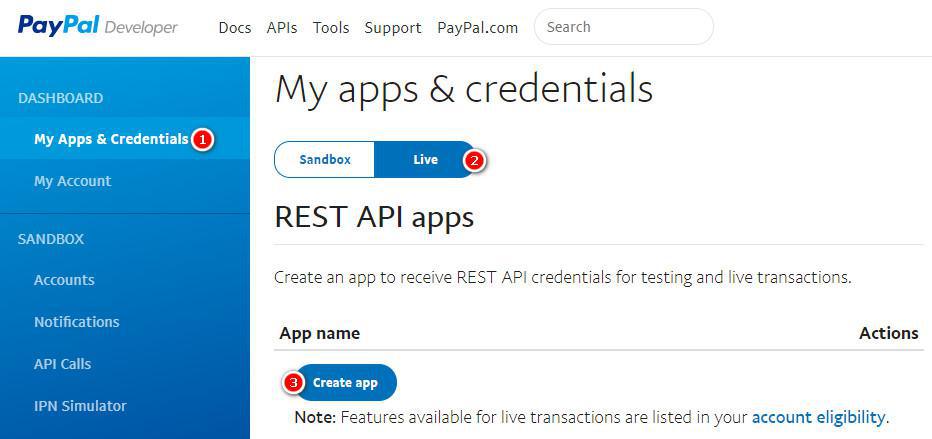Open Sandbox Accounts in sidebar

64,280
